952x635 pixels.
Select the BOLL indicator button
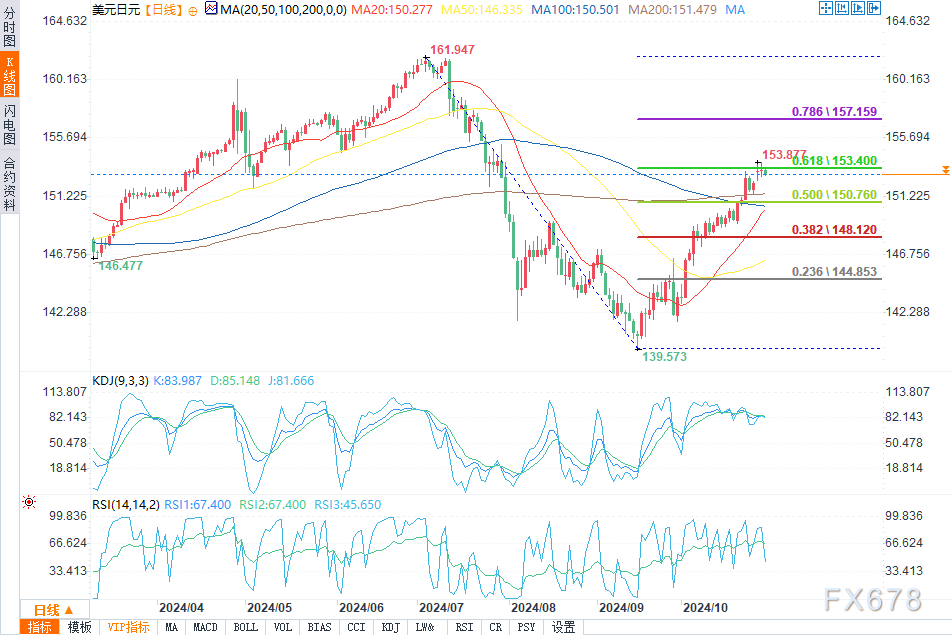(245, 627)
